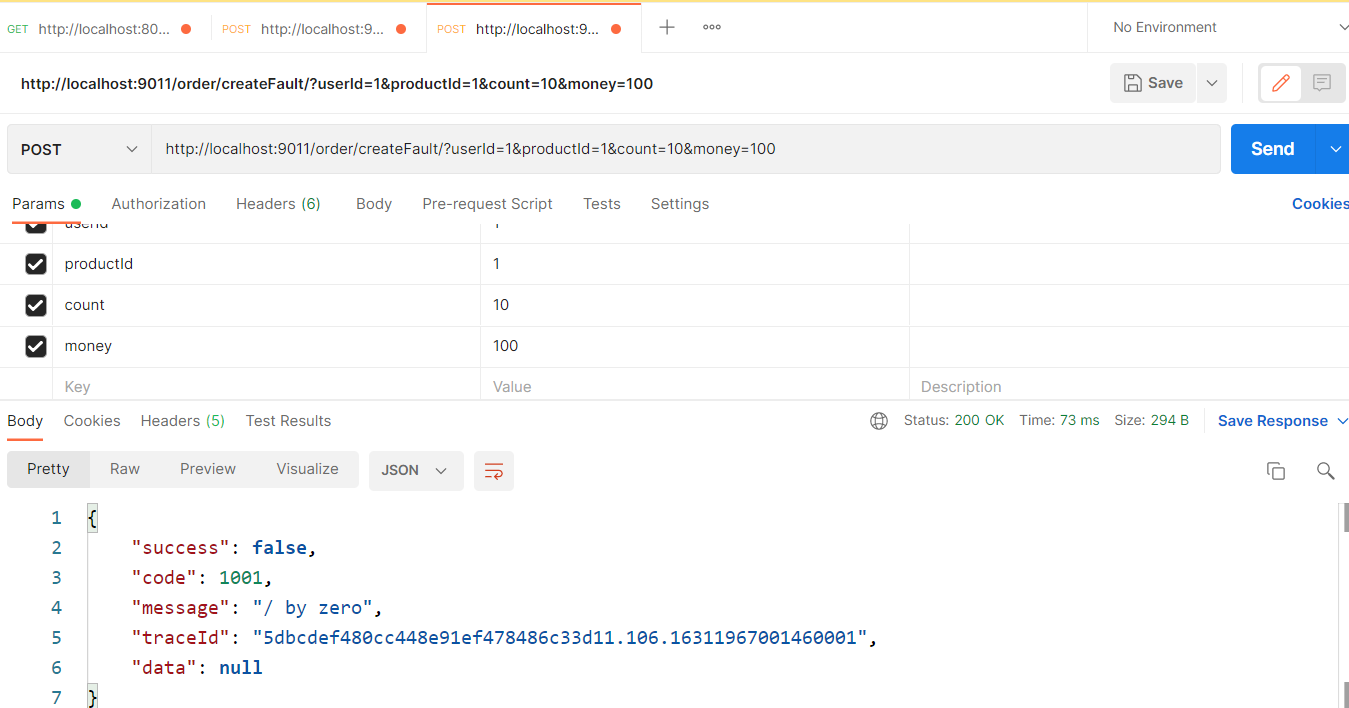The image size is (1349, 708).
Task: Click the blue Send button
Action: pos(1273,149)
